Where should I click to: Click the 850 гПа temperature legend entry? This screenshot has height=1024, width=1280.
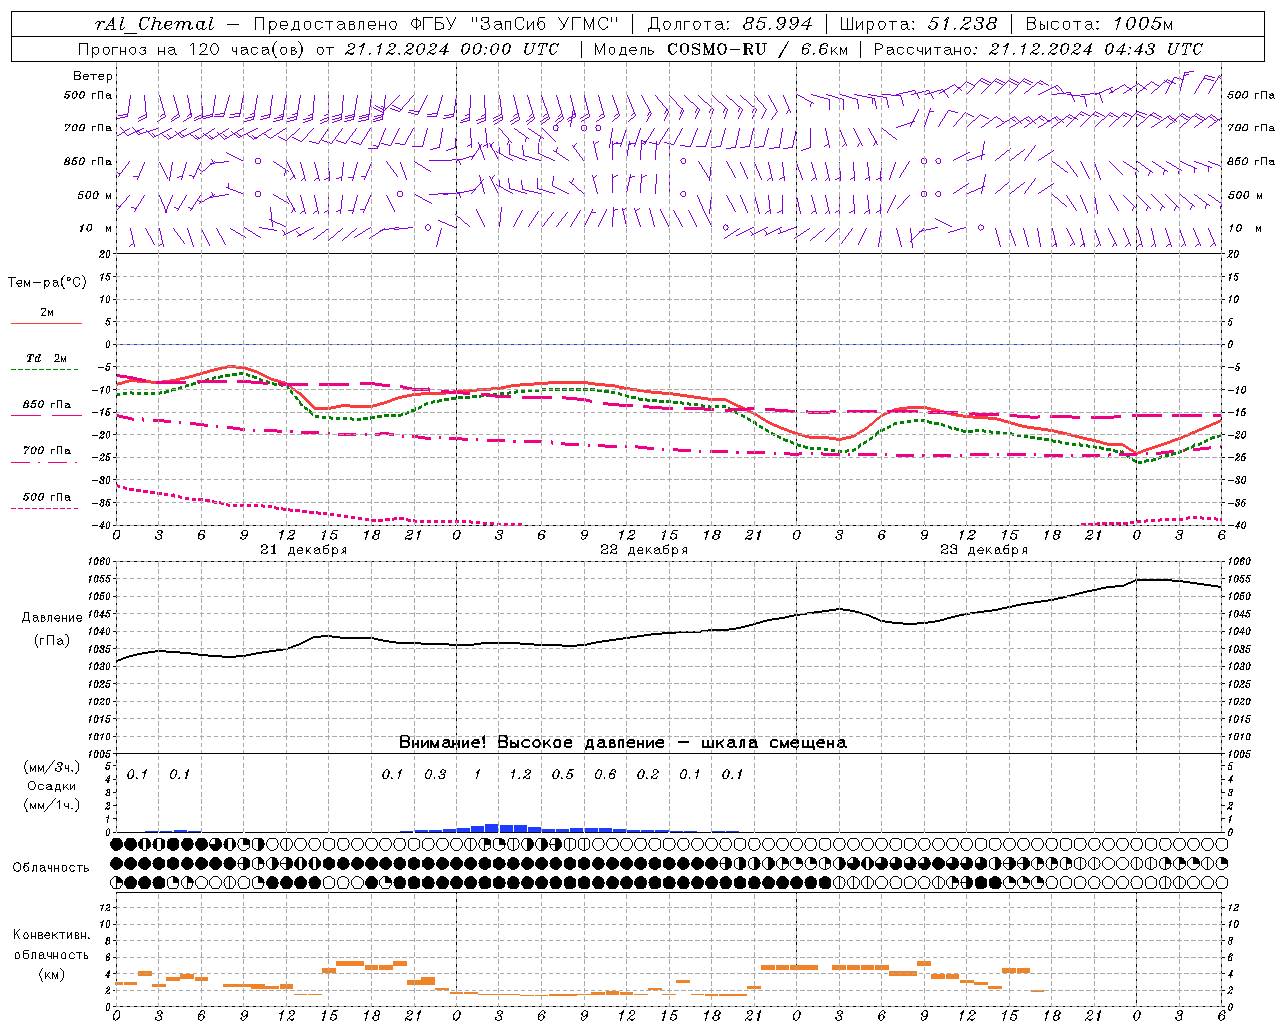pyautogui.click(x=47, y=405)
